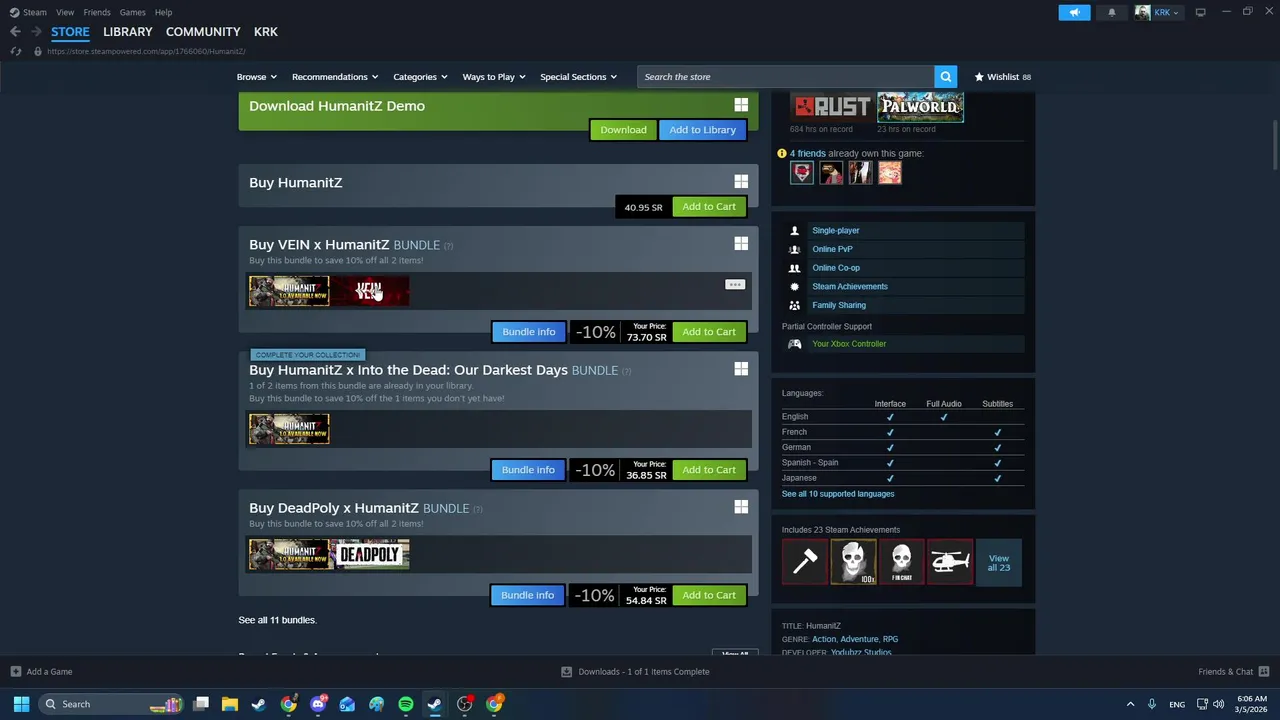Image resolution: width=1280 pixels, height=720 pixels.
Task: Open the first friend avatar
Action: (x=802, y=173)
